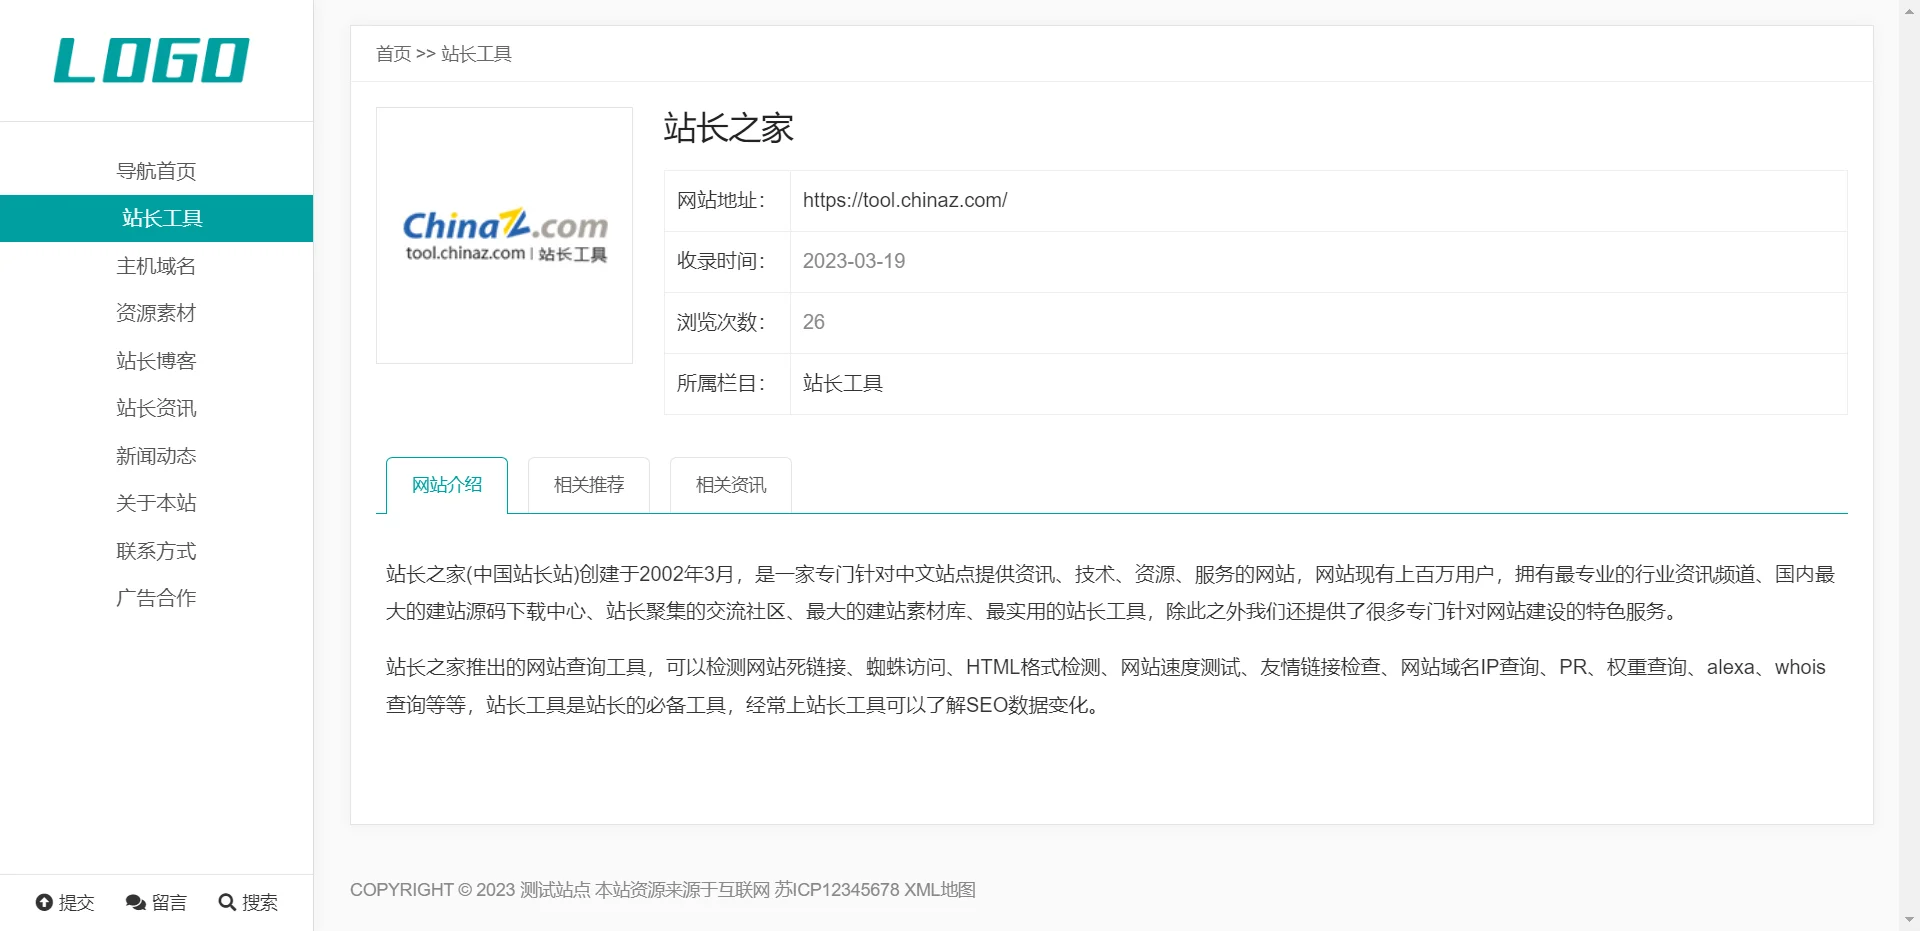Visit the 联系方式 page

click(x=156, y=551)
